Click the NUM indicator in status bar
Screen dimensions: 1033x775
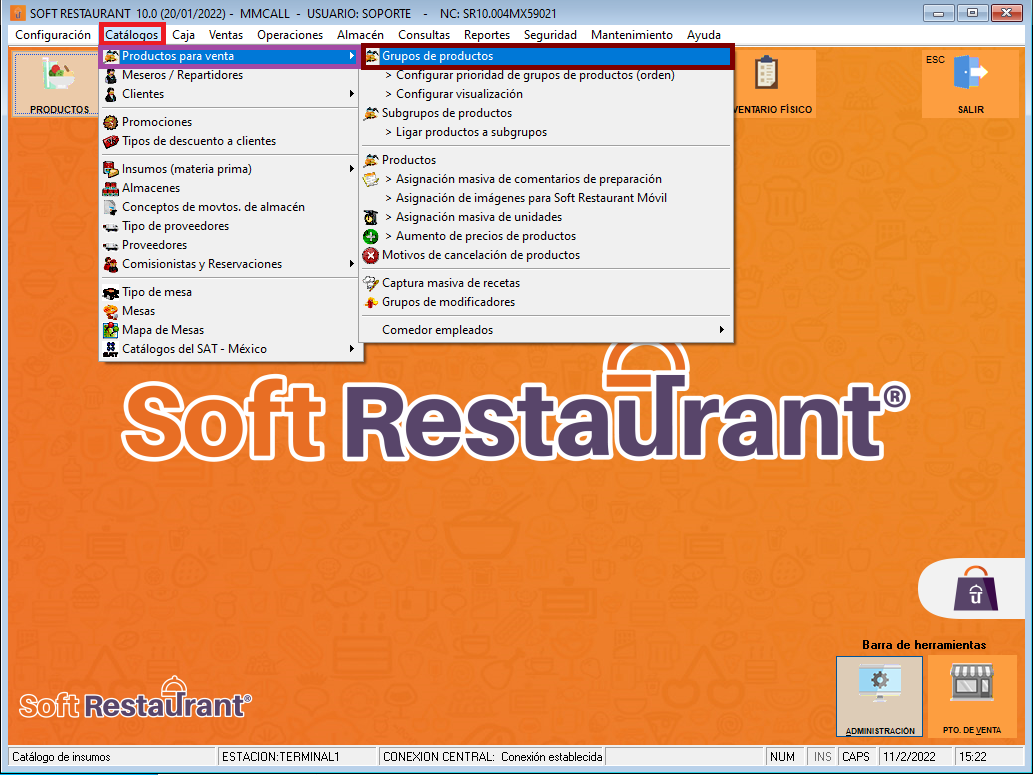click(783, 757)
